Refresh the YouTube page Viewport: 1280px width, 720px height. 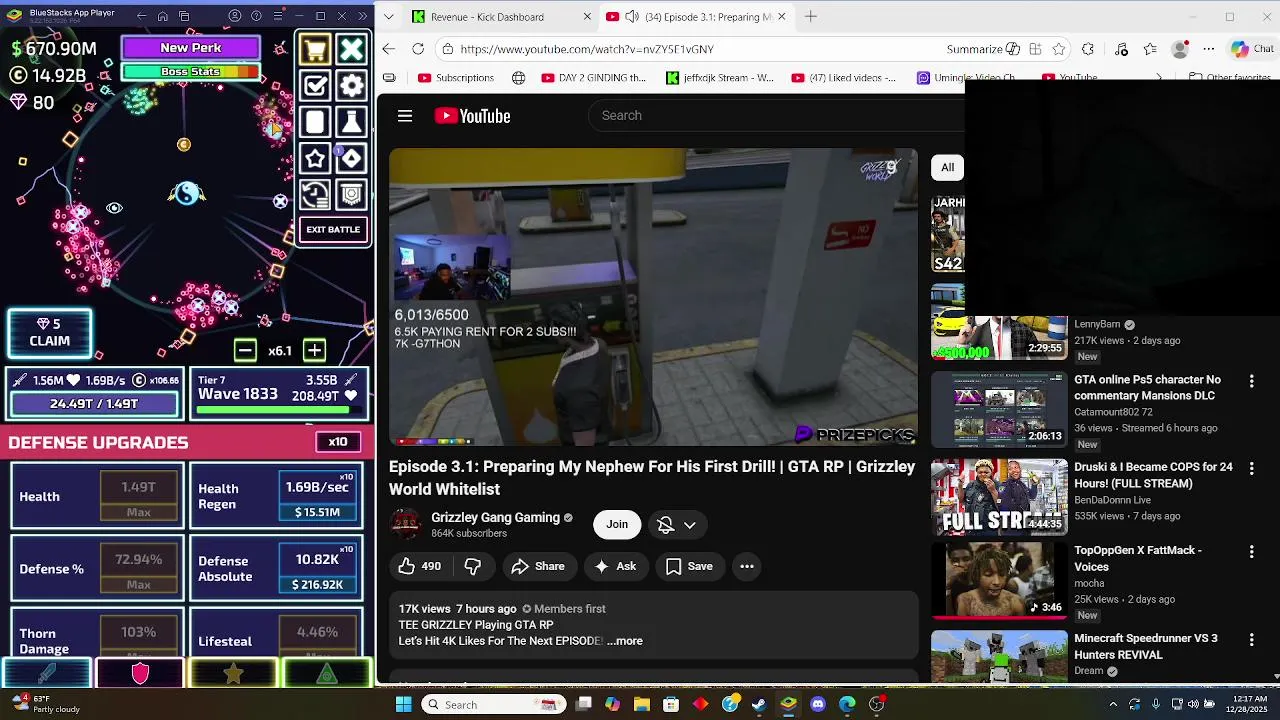(x=418, y=49)
